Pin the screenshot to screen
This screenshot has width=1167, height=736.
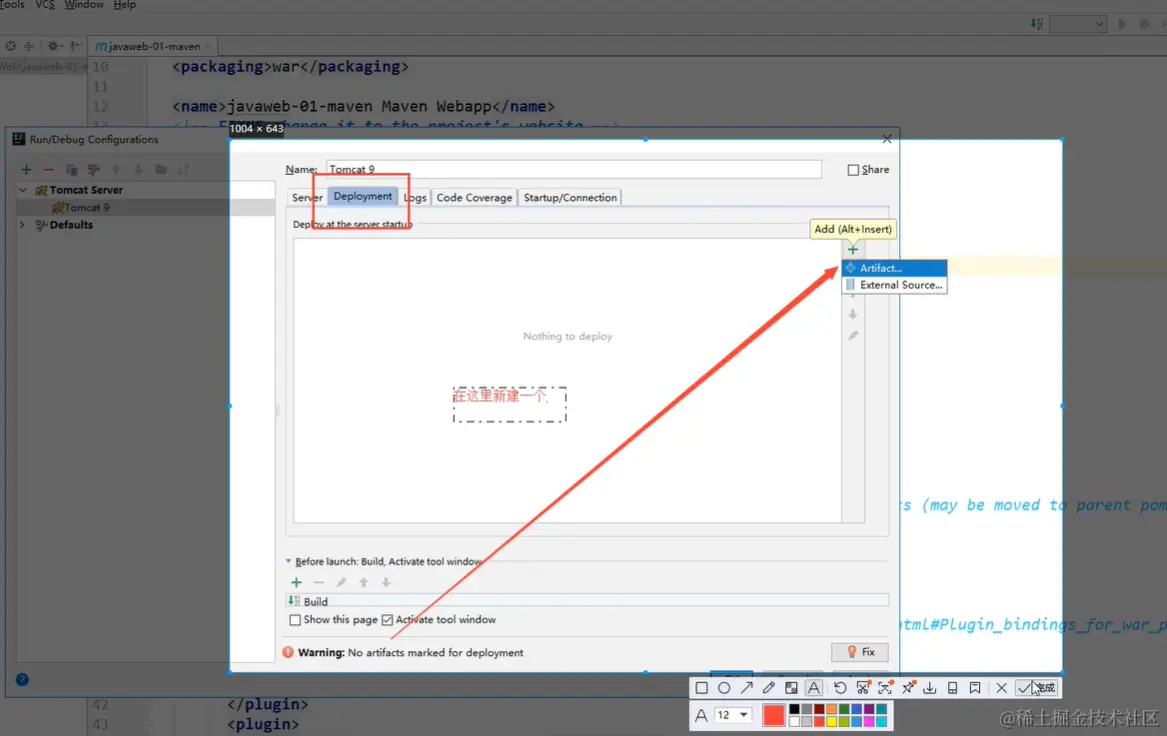coord(908,688)
